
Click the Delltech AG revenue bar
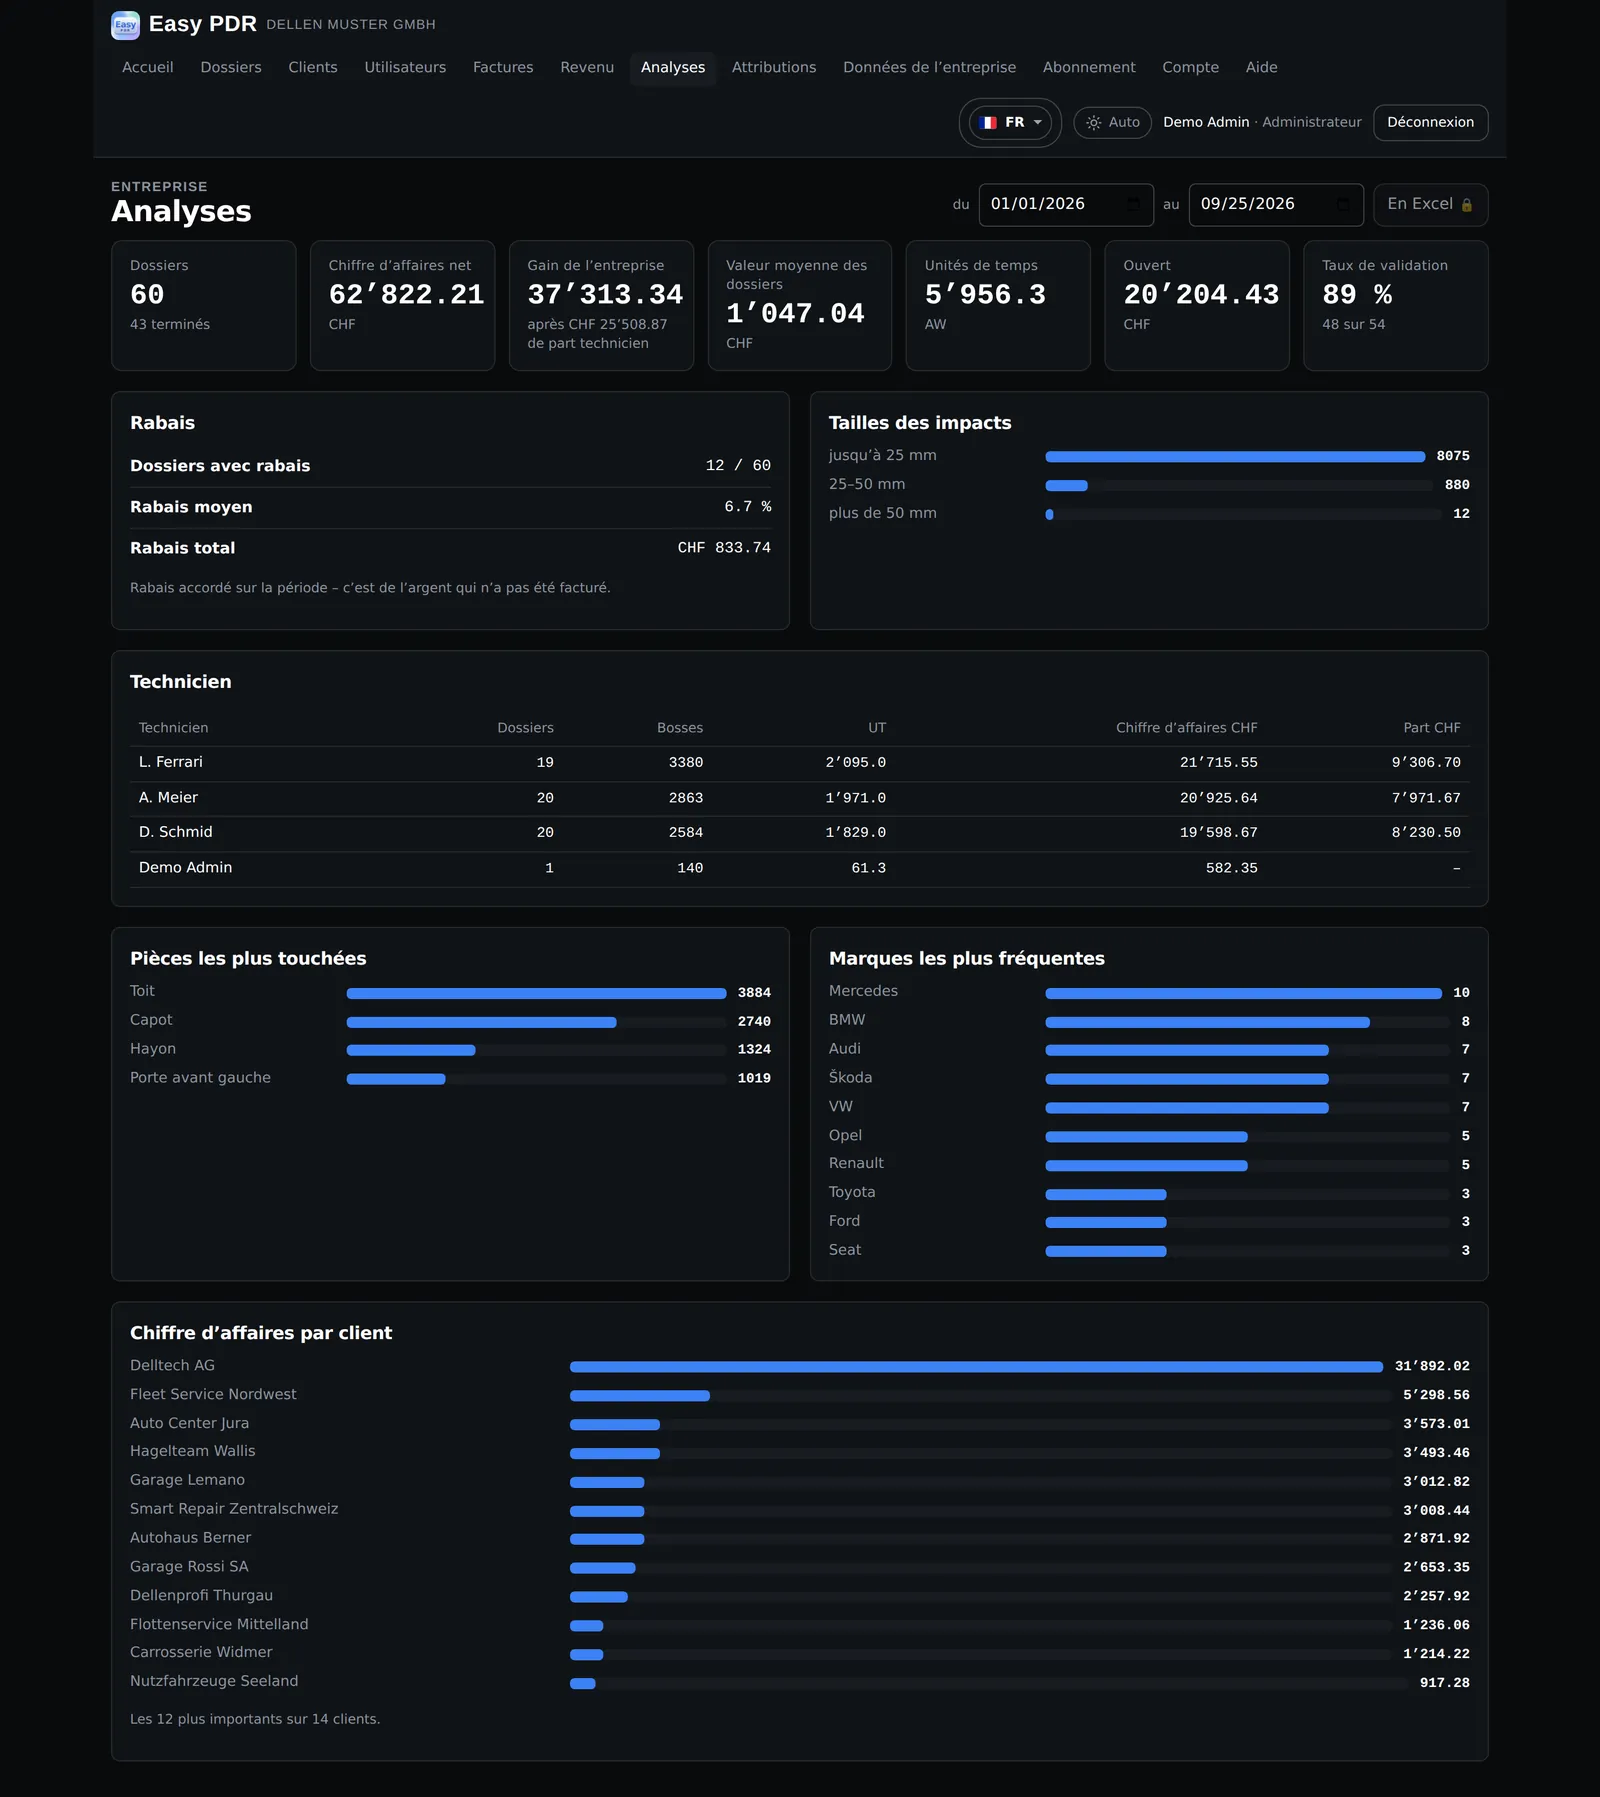976,1366
